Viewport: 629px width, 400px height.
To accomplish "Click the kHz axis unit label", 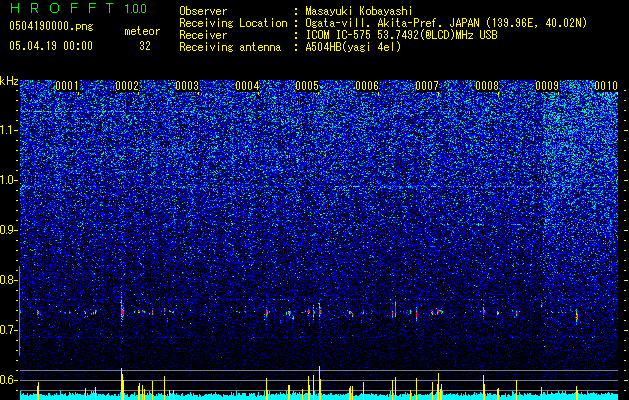I will (9, 81).
